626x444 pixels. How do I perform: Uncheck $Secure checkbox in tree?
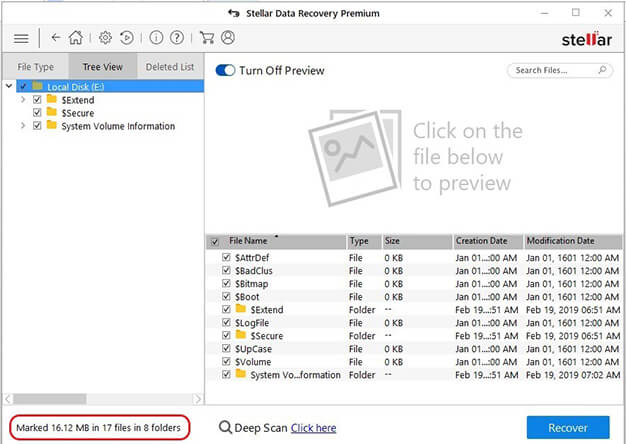[37, 112]
